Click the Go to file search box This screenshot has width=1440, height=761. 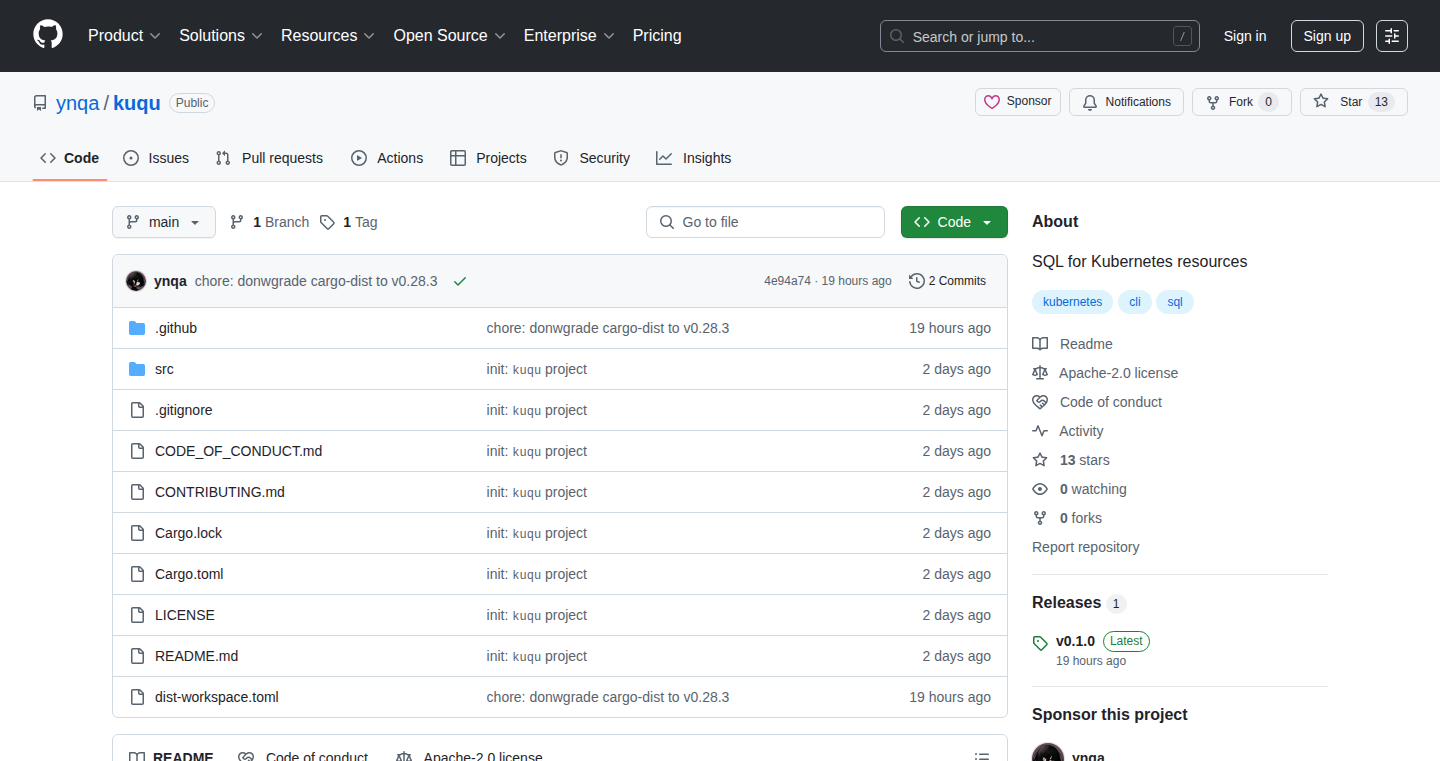[x=766, y=222]
